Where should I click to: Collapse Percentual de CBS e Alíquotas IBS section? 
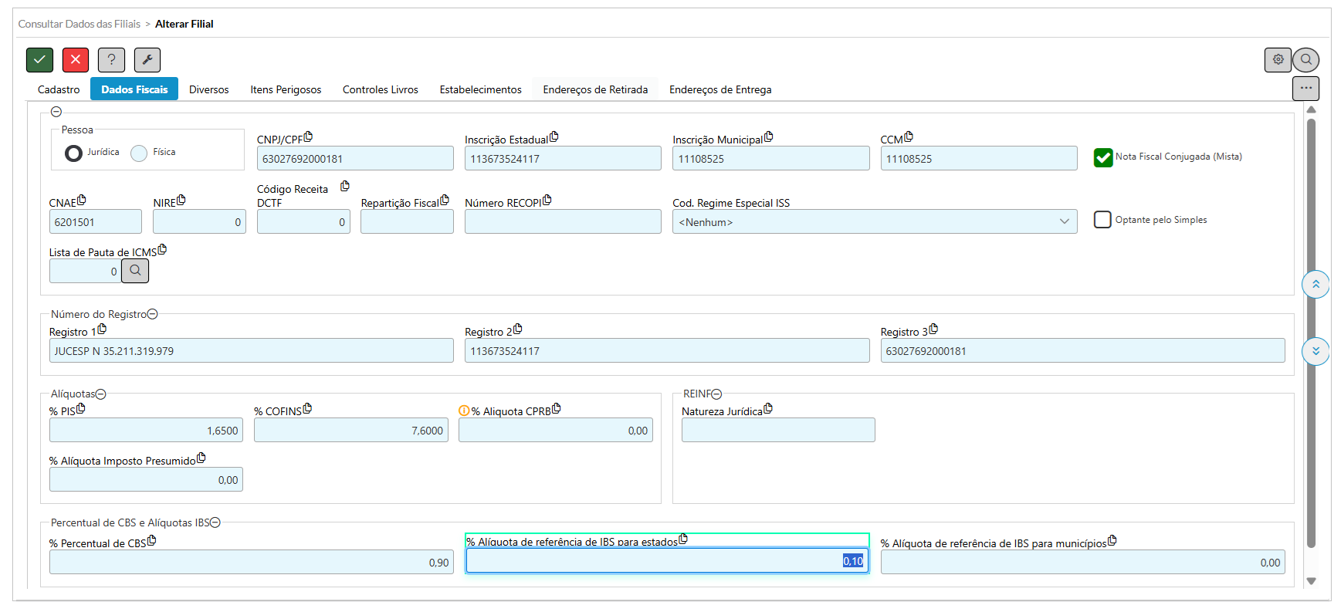(215, 522)
